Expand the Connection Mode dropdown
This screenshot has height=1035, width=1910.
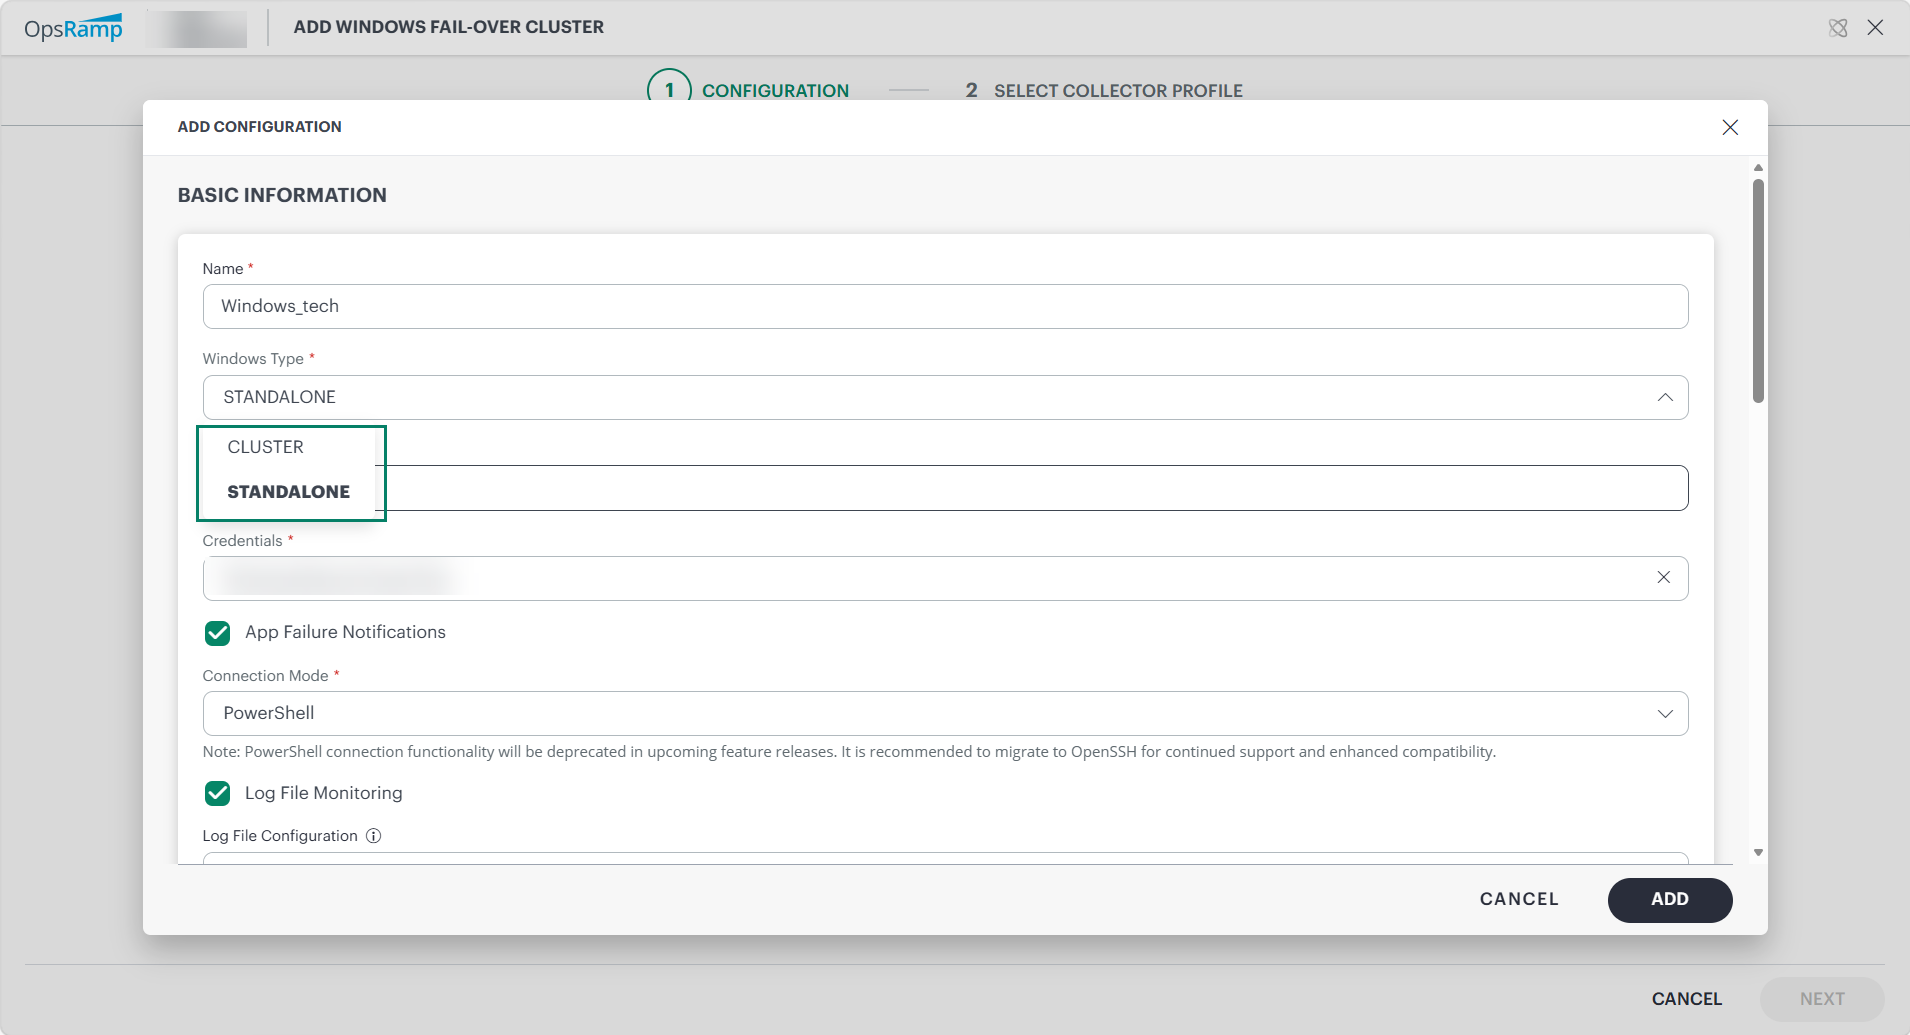click(1665, 713)
